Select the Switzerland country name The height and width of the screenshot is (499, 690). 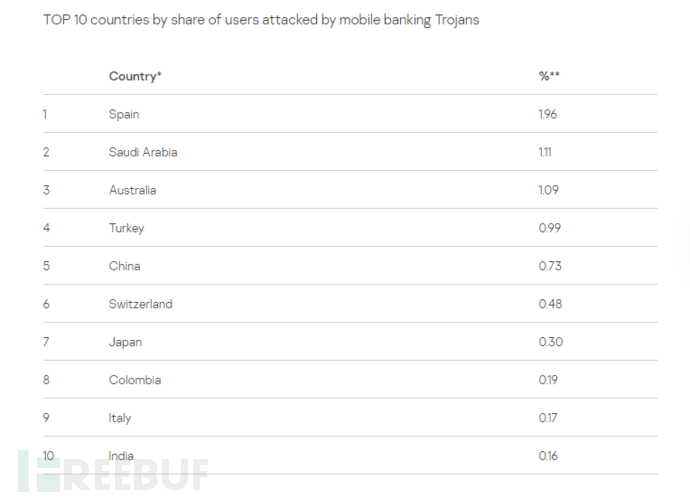click(140, 304)
